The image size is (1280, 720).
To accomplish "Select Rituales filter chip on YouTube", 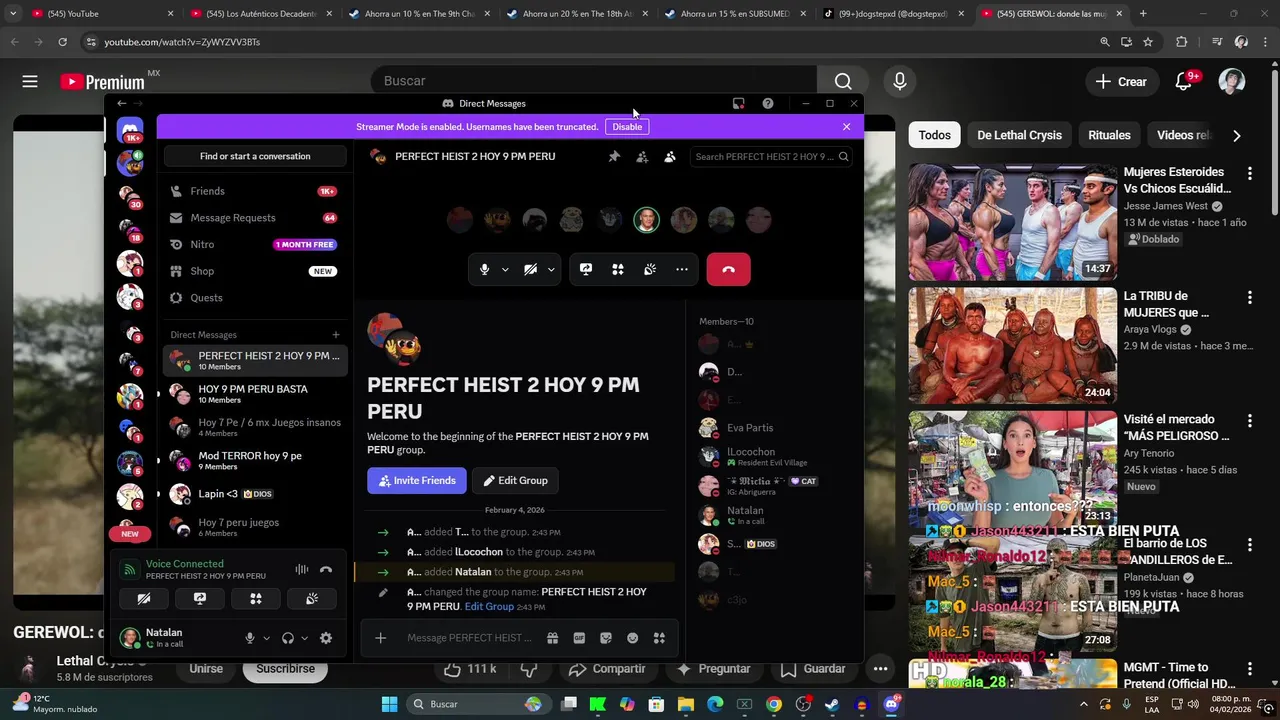I will point(1109,135).
